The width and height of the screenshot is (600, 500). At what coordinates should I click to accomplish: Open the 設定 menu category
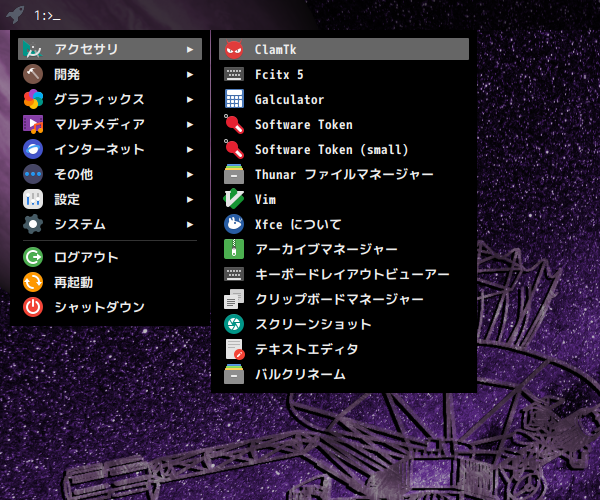click(110, 199)
